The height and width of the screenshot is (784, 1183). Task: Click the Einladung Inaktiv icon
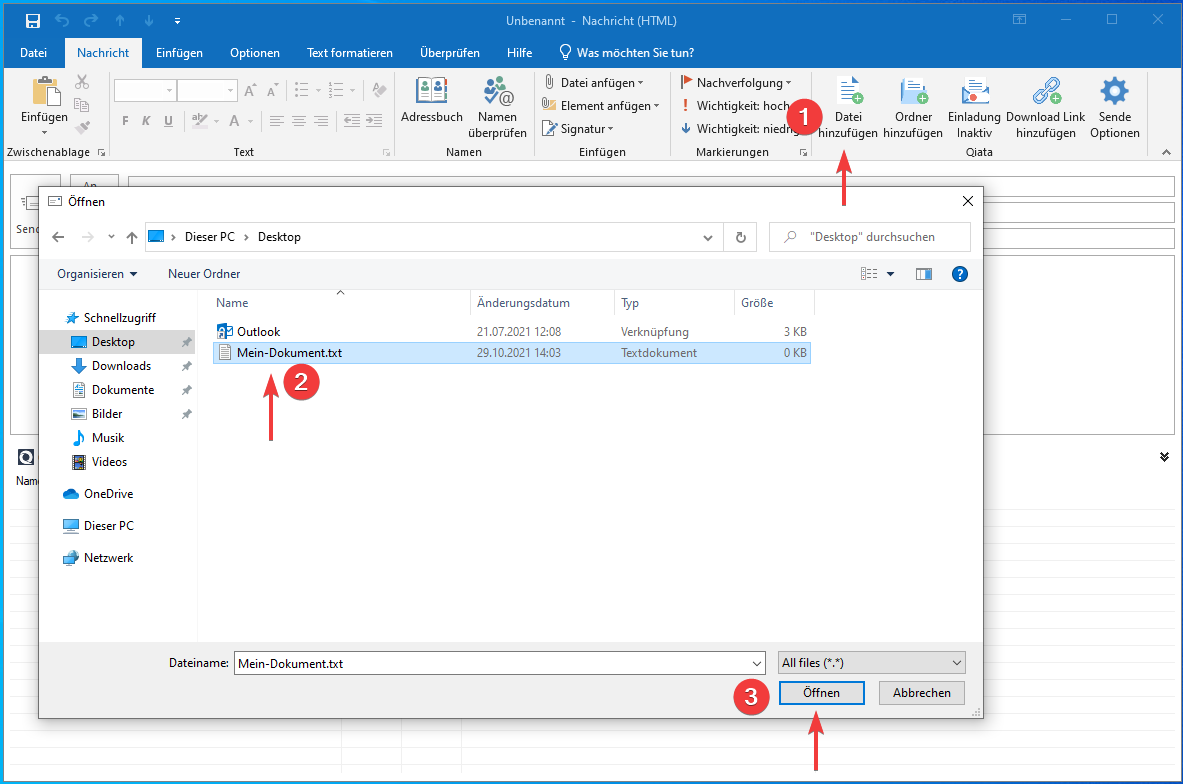(x=974, y=93)
